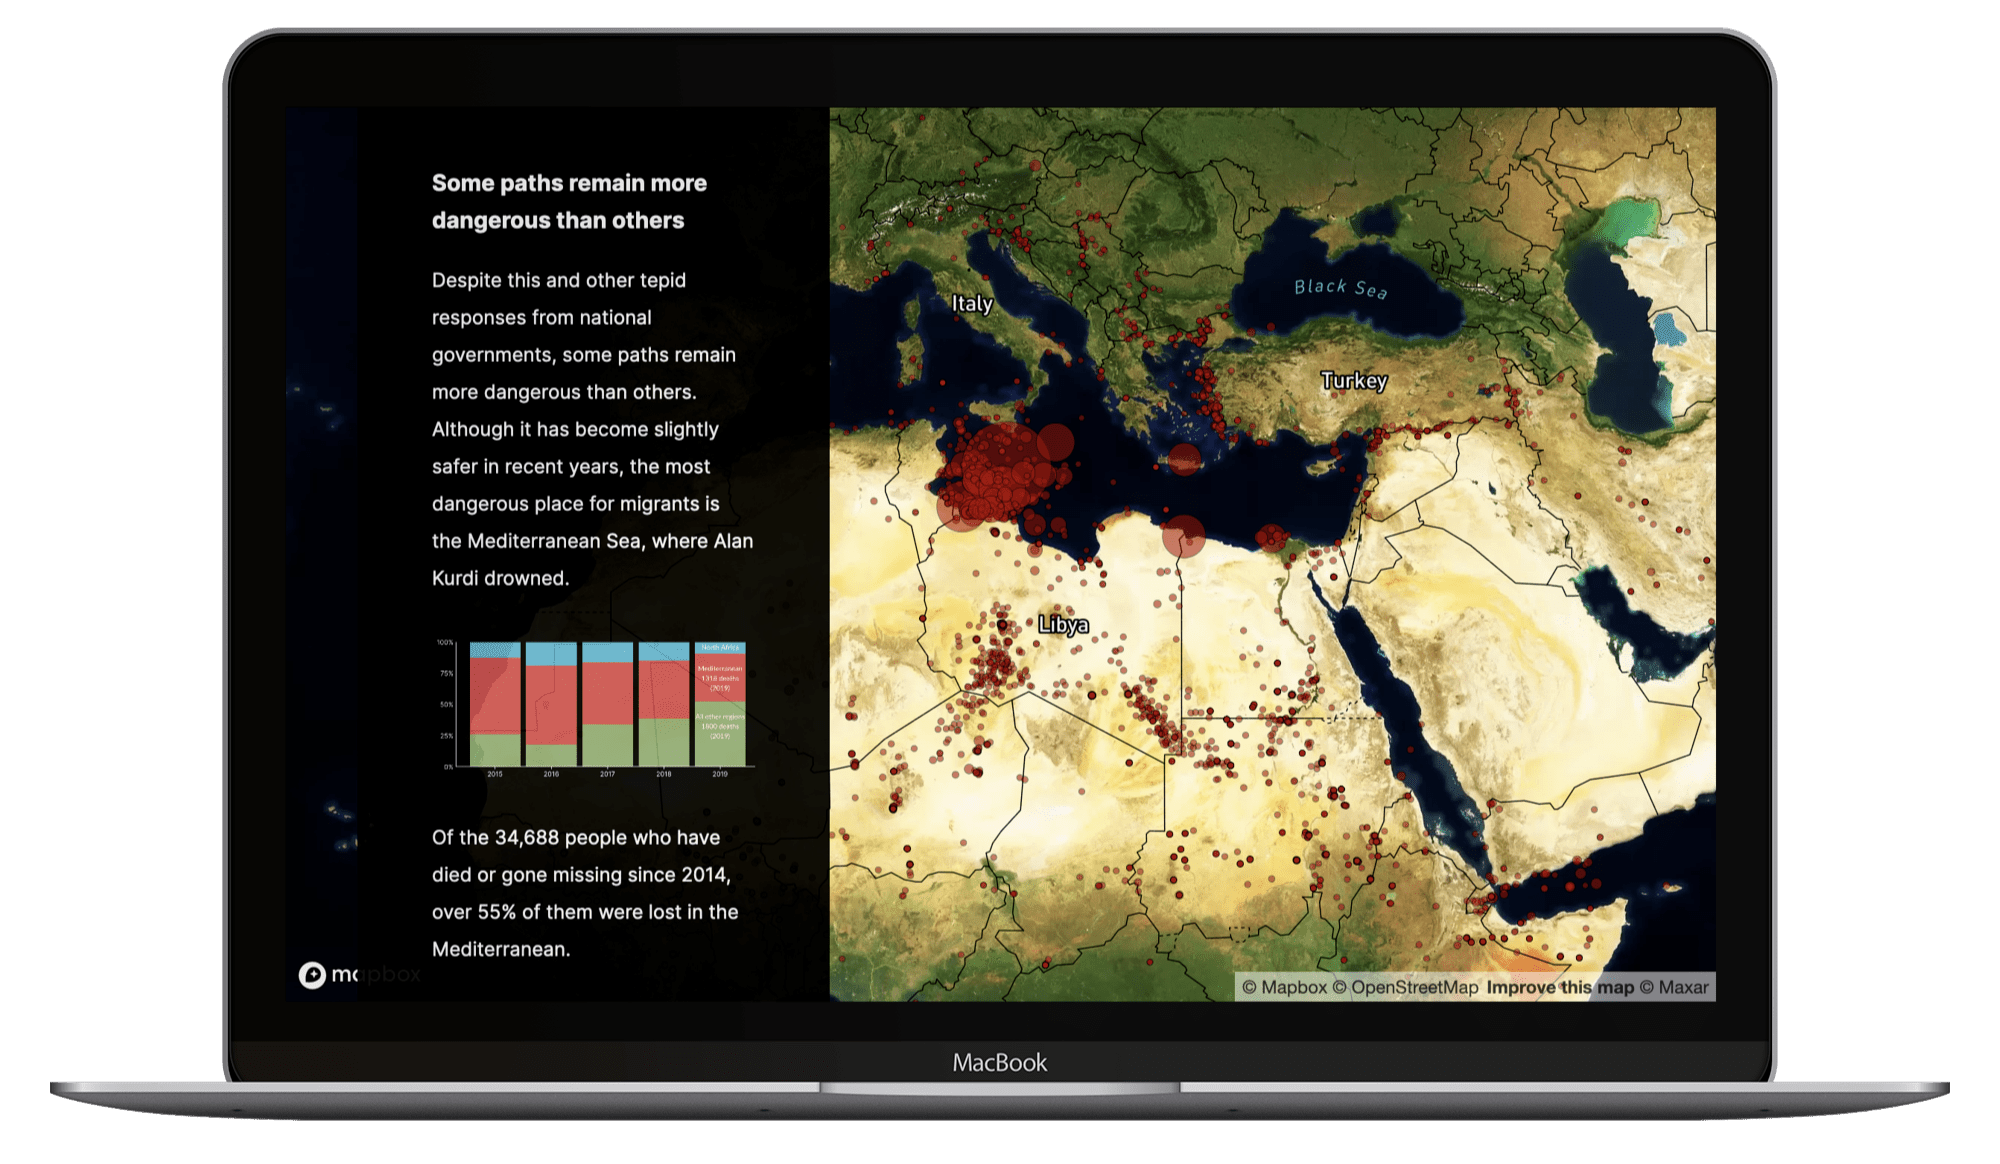Click the text 'Kurdi drowned.'
The width and height of the screenshot is (2000, 1164).
(500, 578)
